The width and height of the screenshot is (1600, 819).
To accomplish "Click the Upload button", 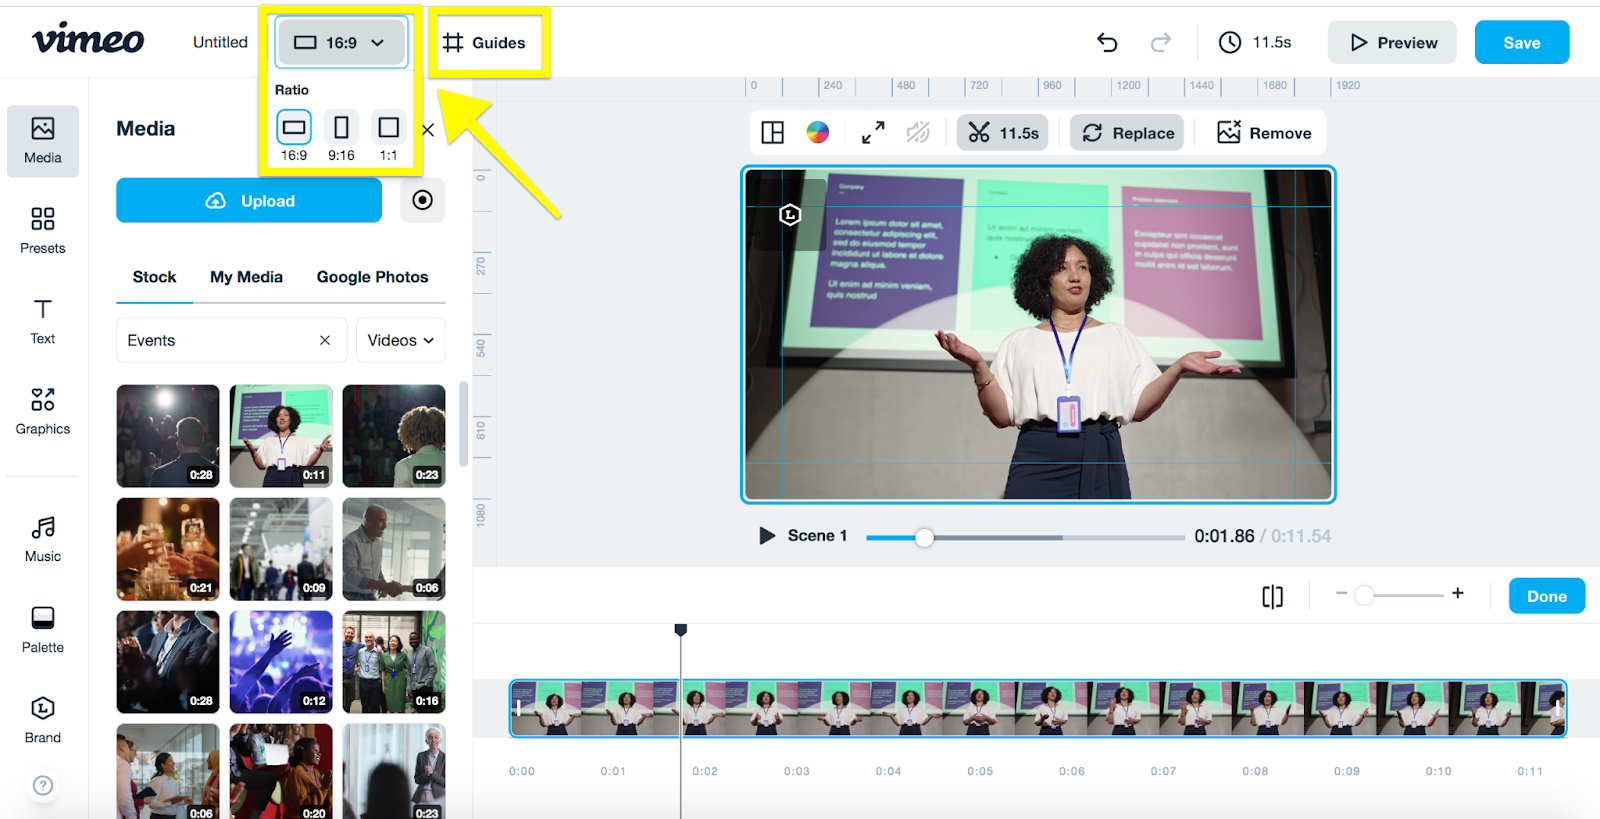I will [x=249, y=200].
